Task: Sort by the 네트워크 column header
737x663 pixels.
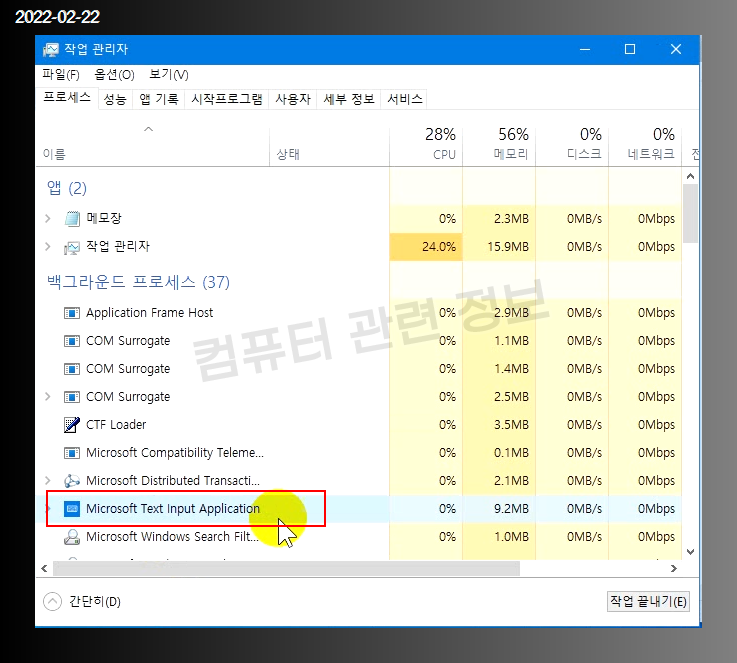Action: pos(645,146)
